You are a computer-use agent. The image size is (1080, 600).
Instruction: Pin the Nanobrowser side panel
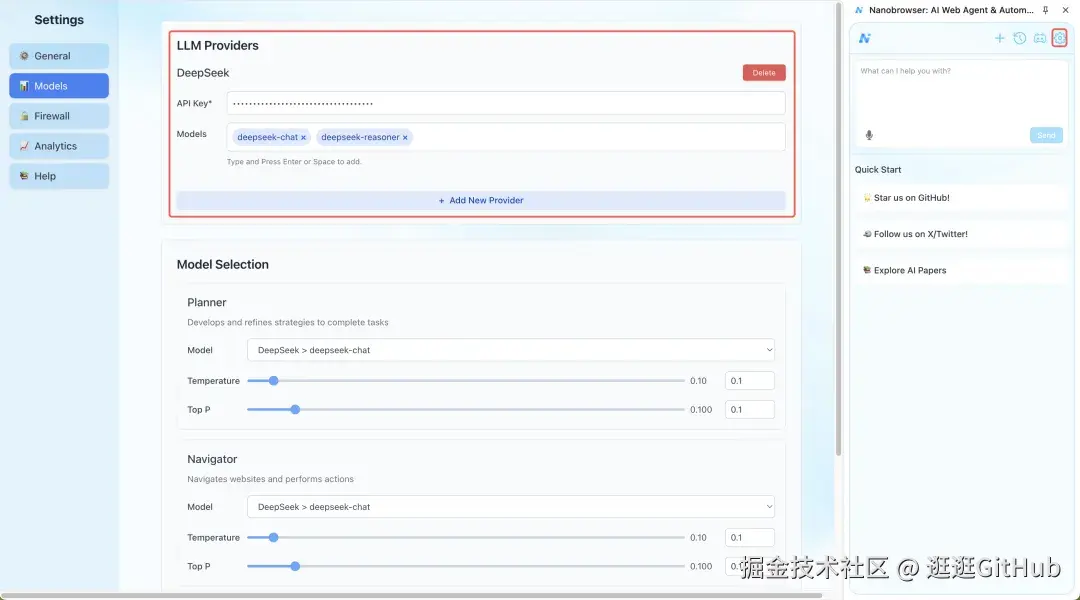tap(1046, 10)
